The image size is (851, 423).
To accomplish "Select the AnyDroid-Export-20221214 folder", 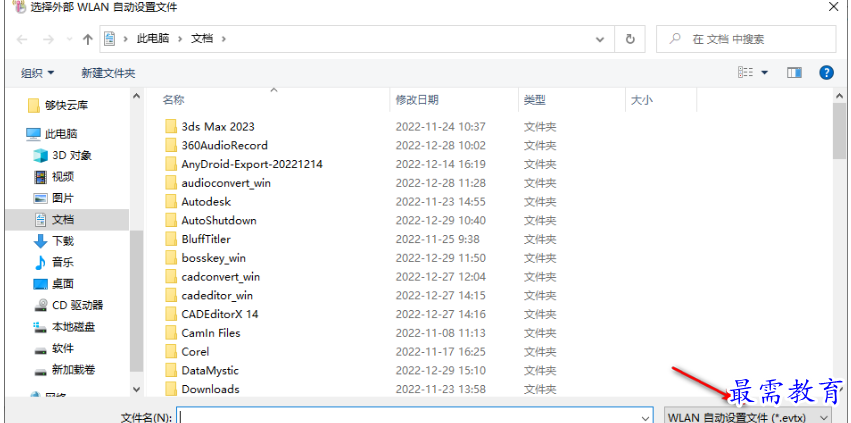I will pyautogui.click(x=252, y=164).
